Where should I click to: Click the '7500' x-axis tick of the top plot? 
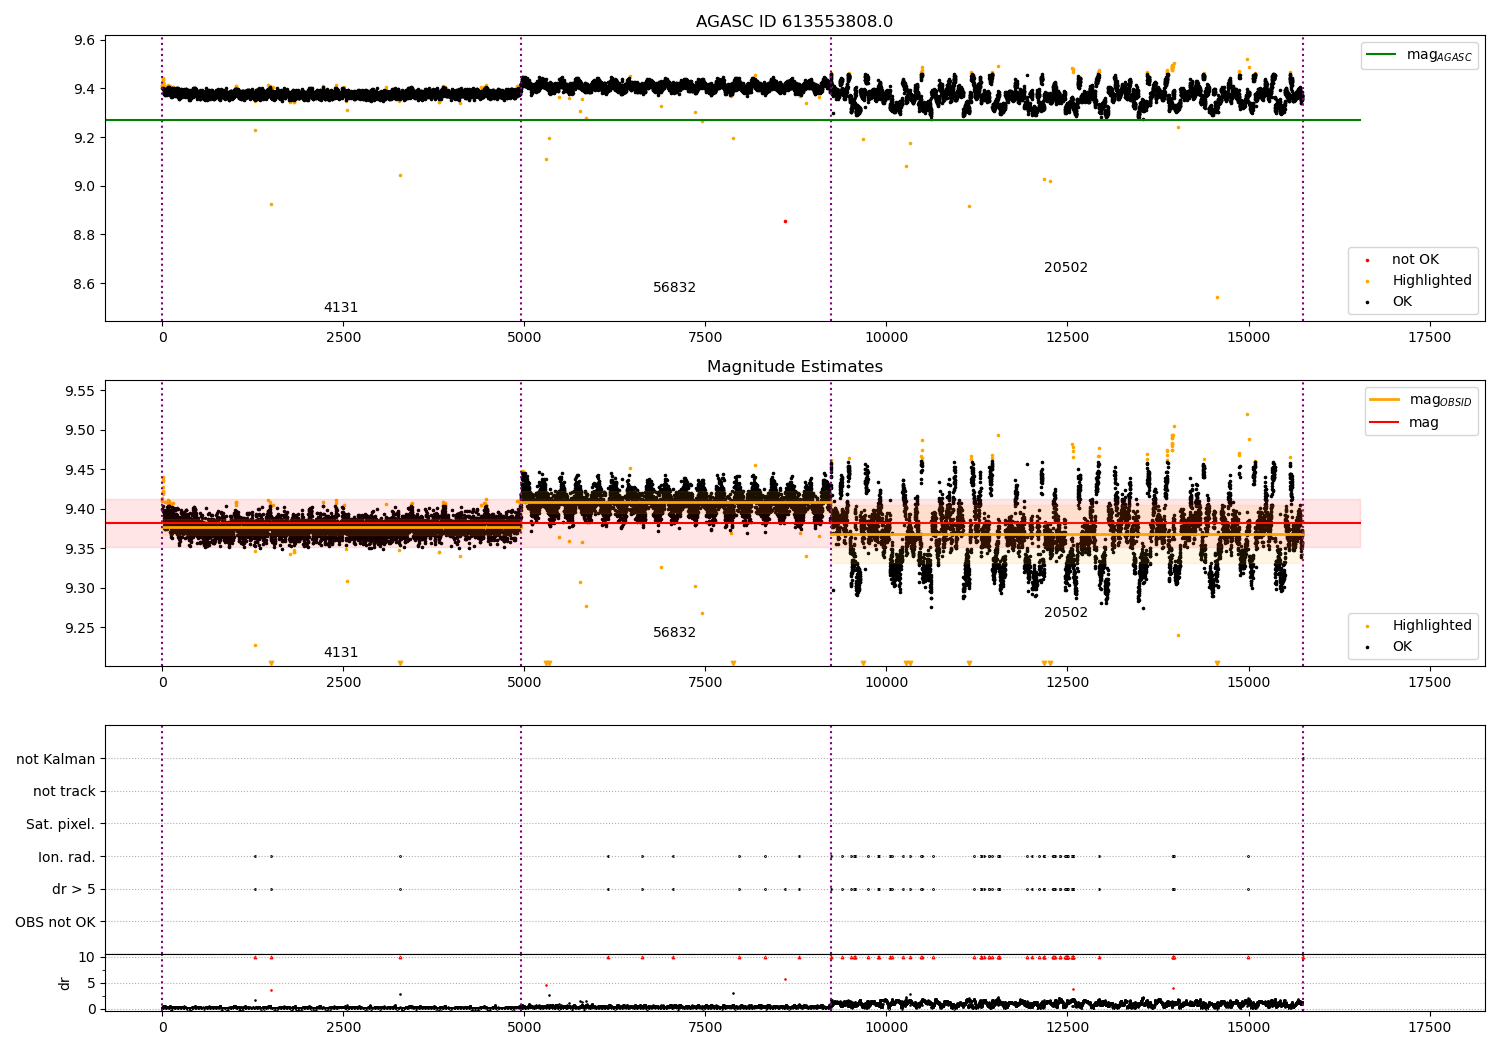click(705, 337)
